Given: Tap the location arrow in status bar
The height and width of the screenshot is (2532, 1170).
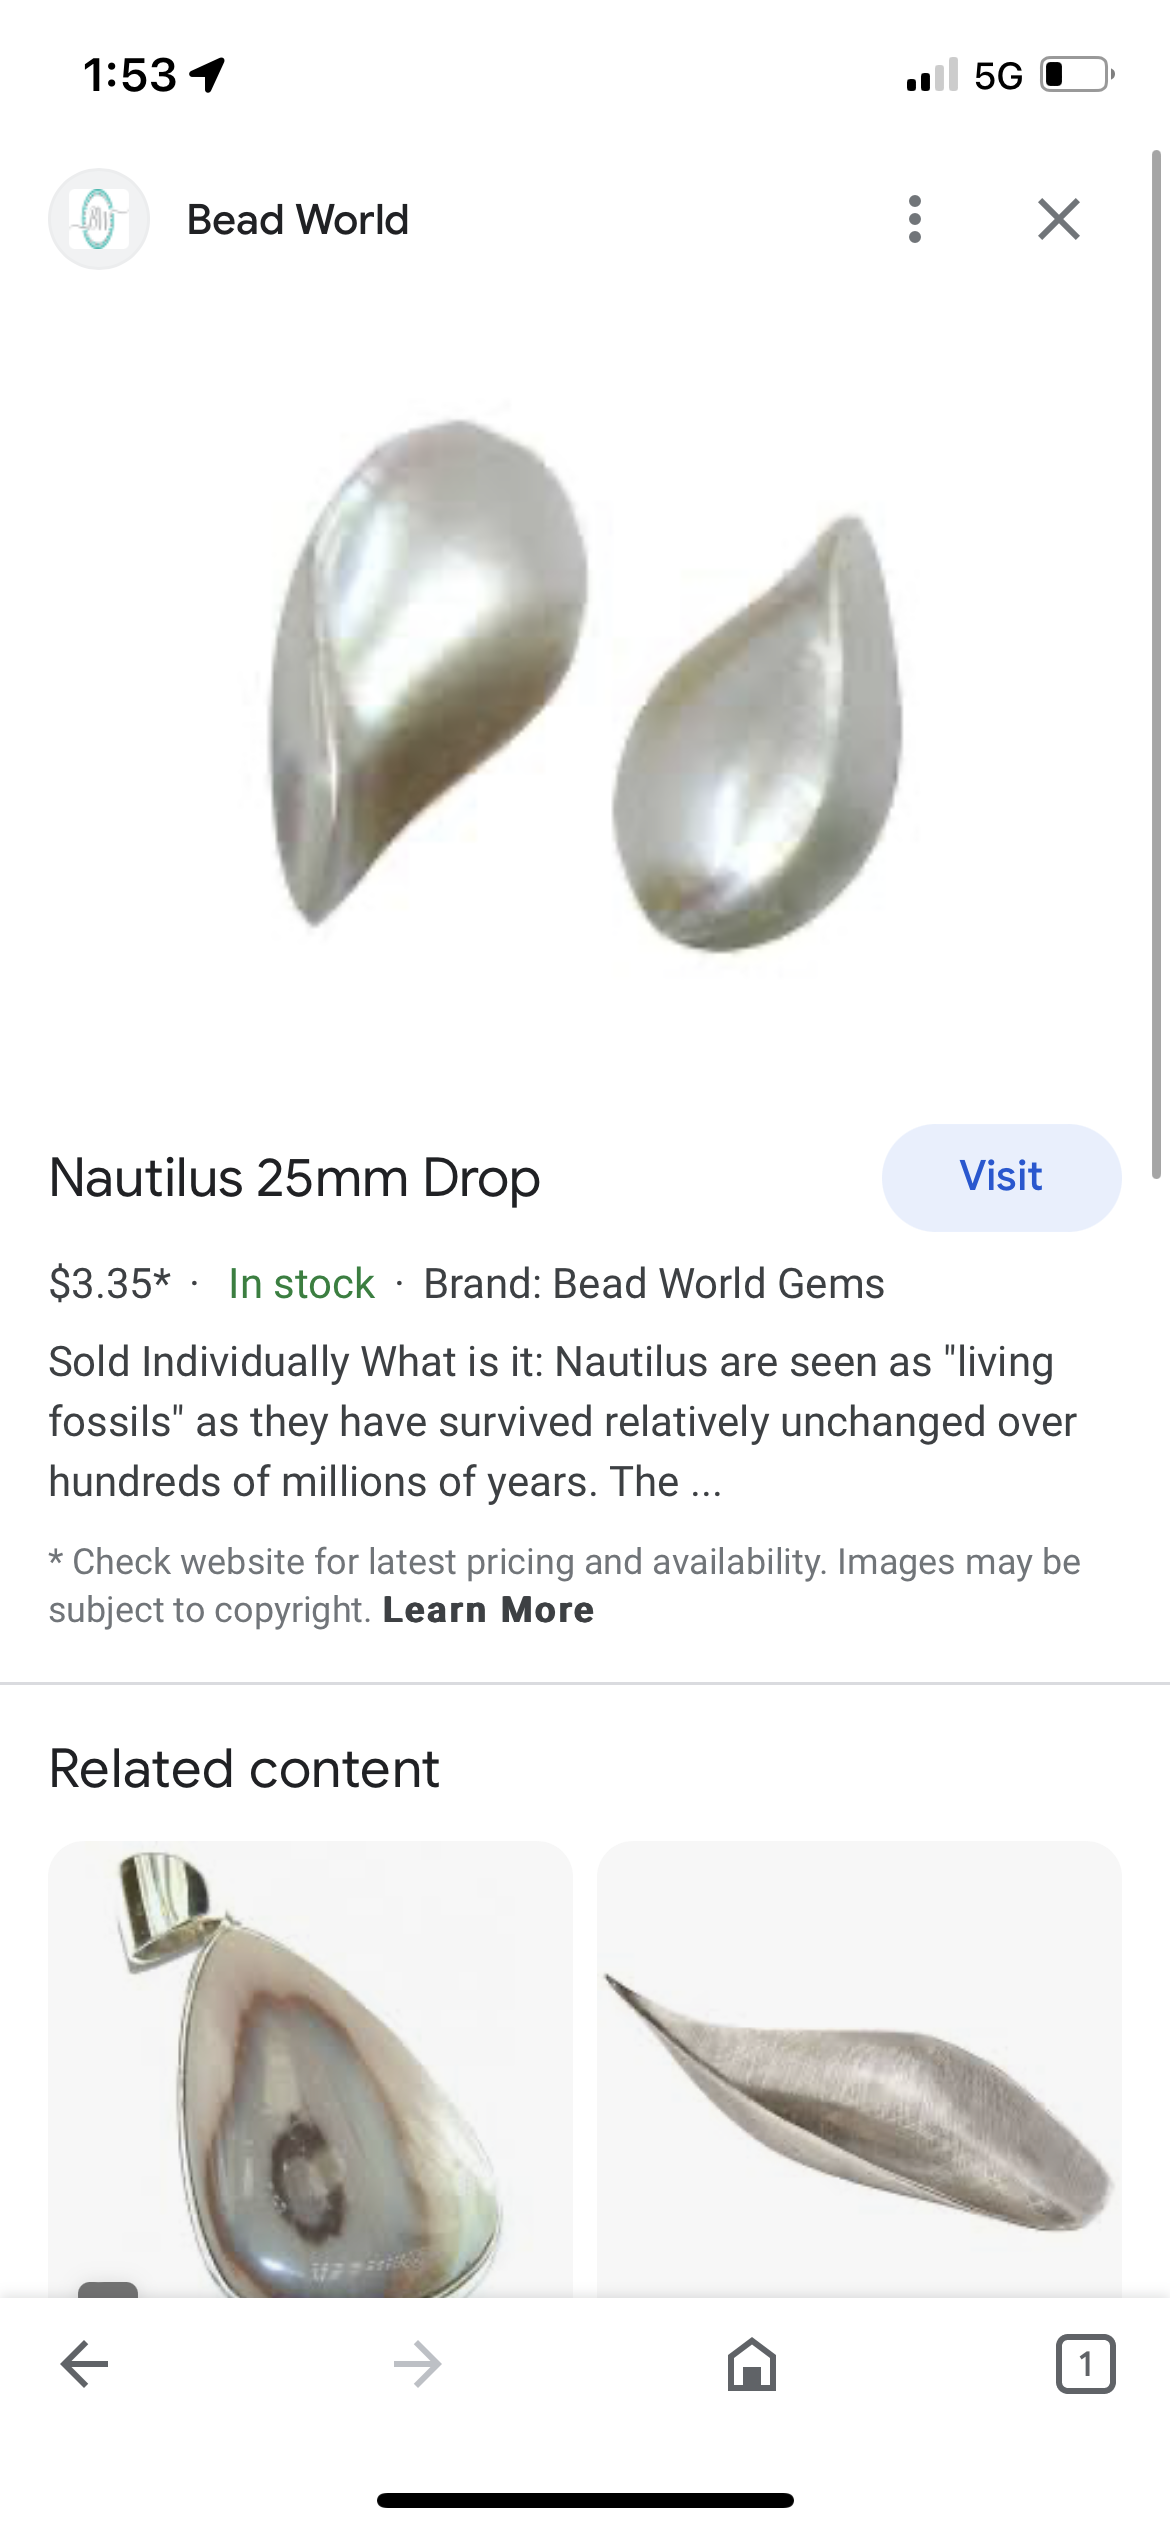Looking at the screenshot, I should coord(208,75).
